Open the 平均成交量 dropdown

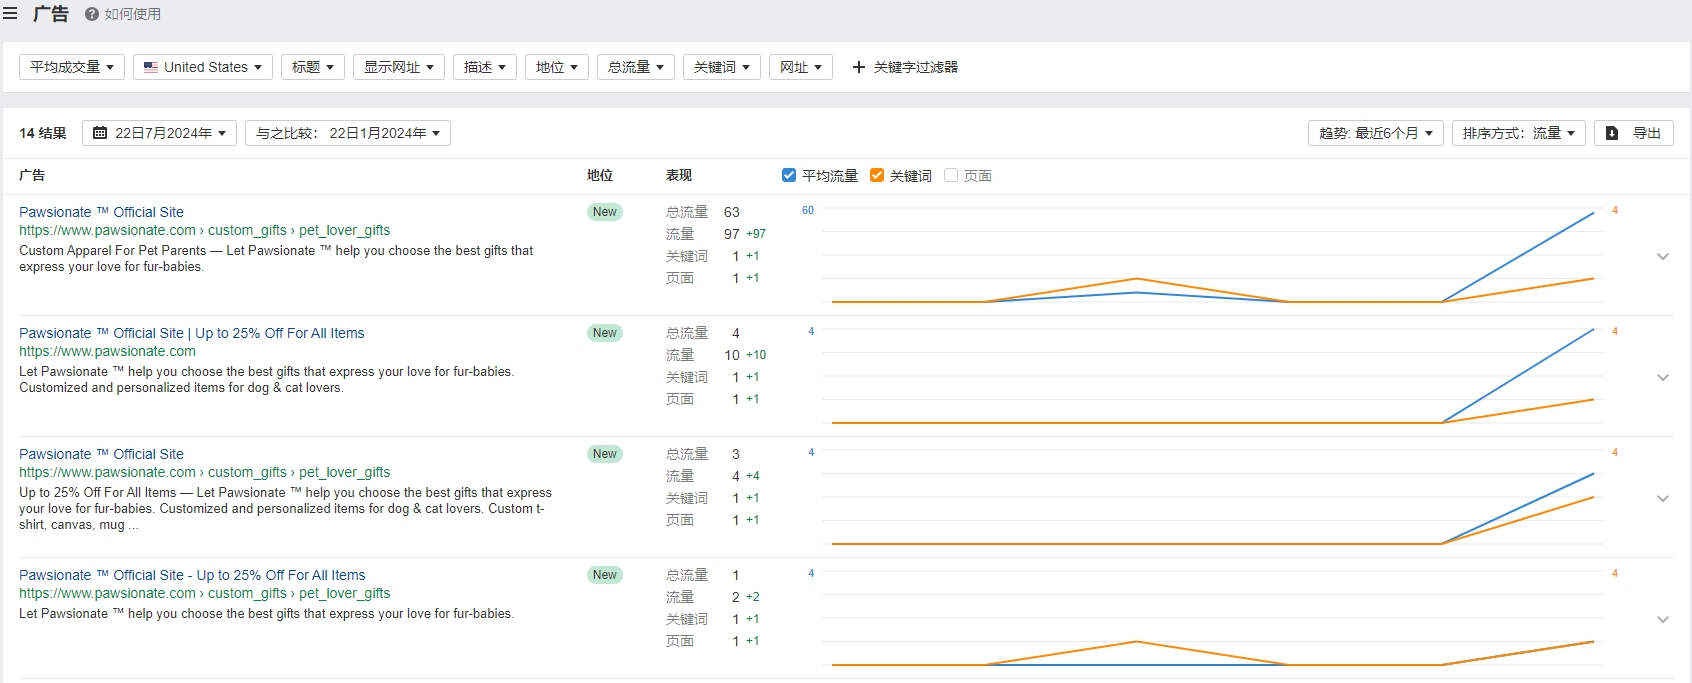pos(72,67)
